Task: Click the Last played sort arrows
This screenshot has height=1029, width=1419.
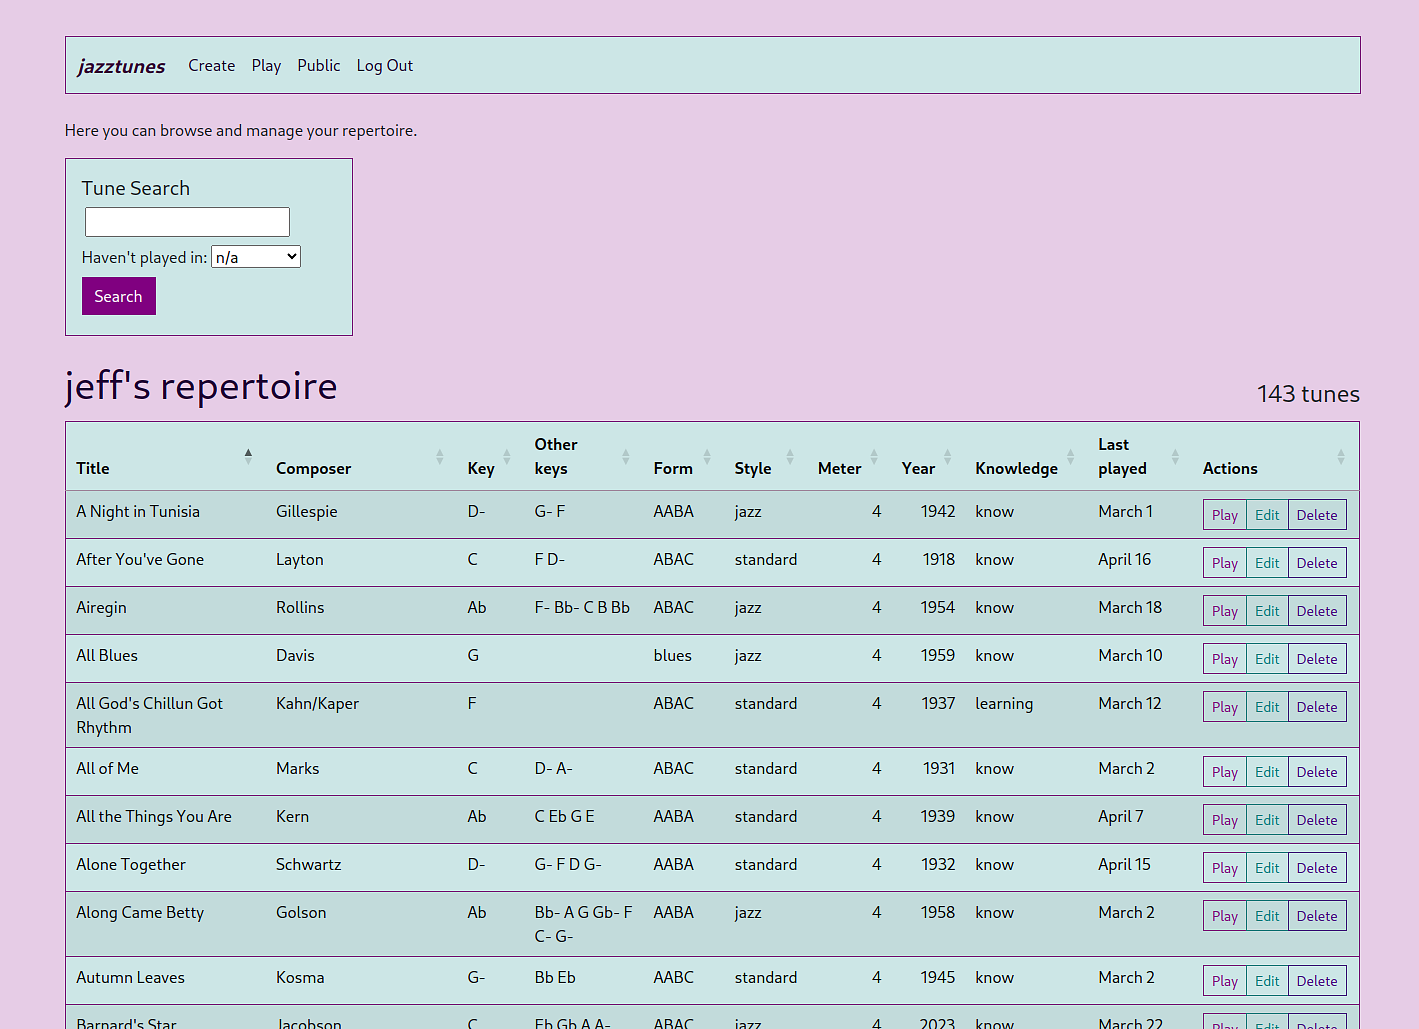Action: click(x=1175, y=457)
